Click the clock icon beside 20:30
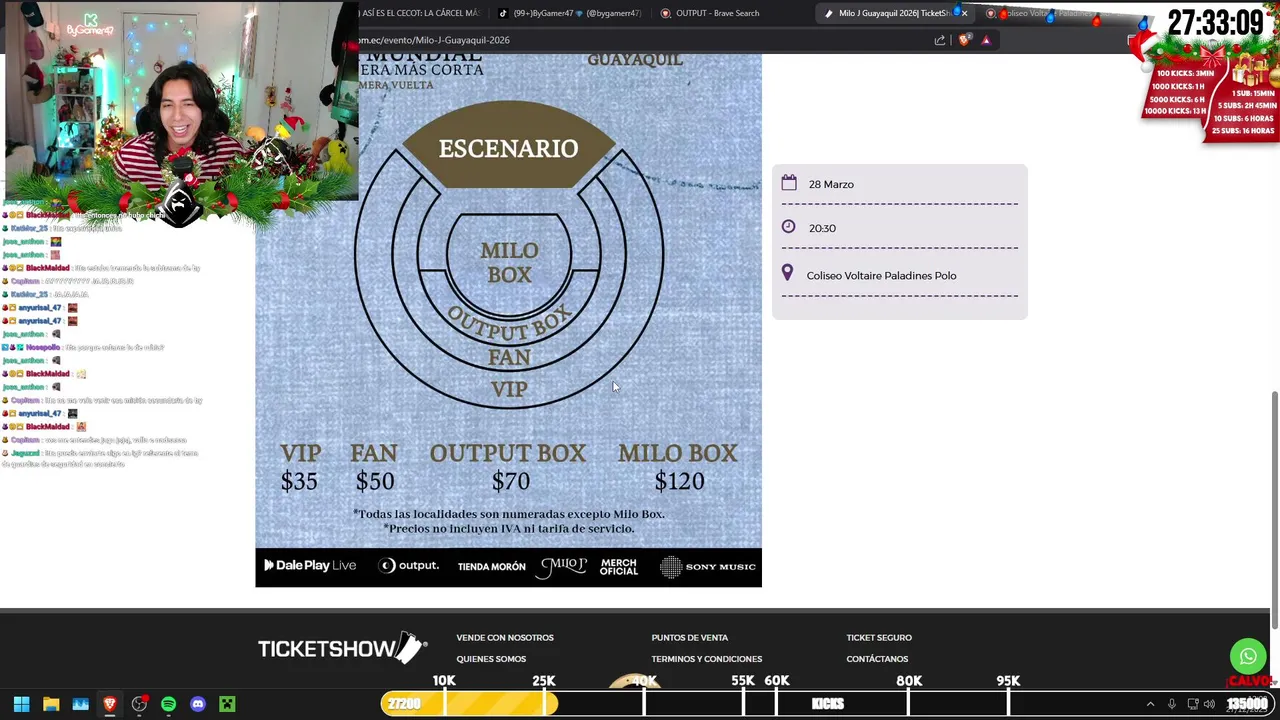 click(788, 227)
